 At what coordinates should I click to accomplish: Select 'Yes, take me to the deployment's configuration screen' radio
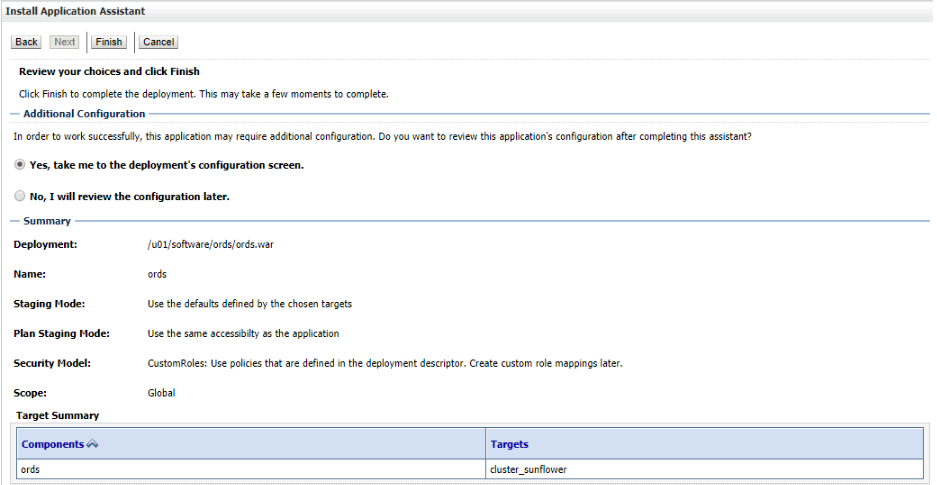[20, 165]
